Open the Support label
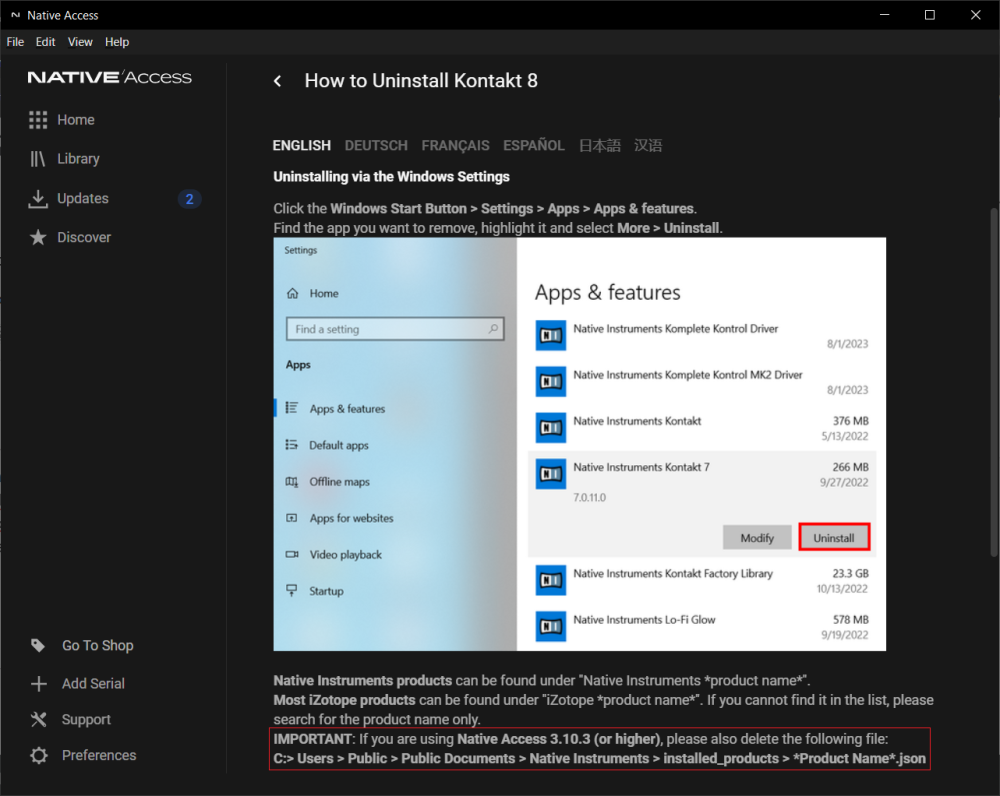Viewport: 1000px width, 796px height. click(86, 719)
